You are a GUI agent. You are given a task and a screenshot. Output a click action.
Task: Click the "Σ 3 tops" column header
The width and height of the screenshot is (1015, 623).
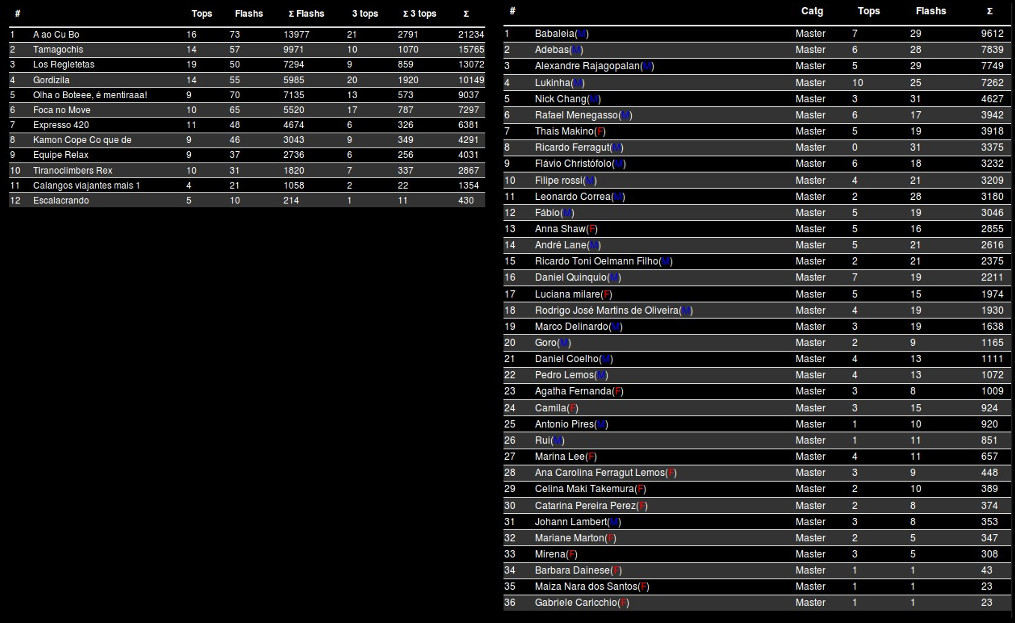[419, 14]
